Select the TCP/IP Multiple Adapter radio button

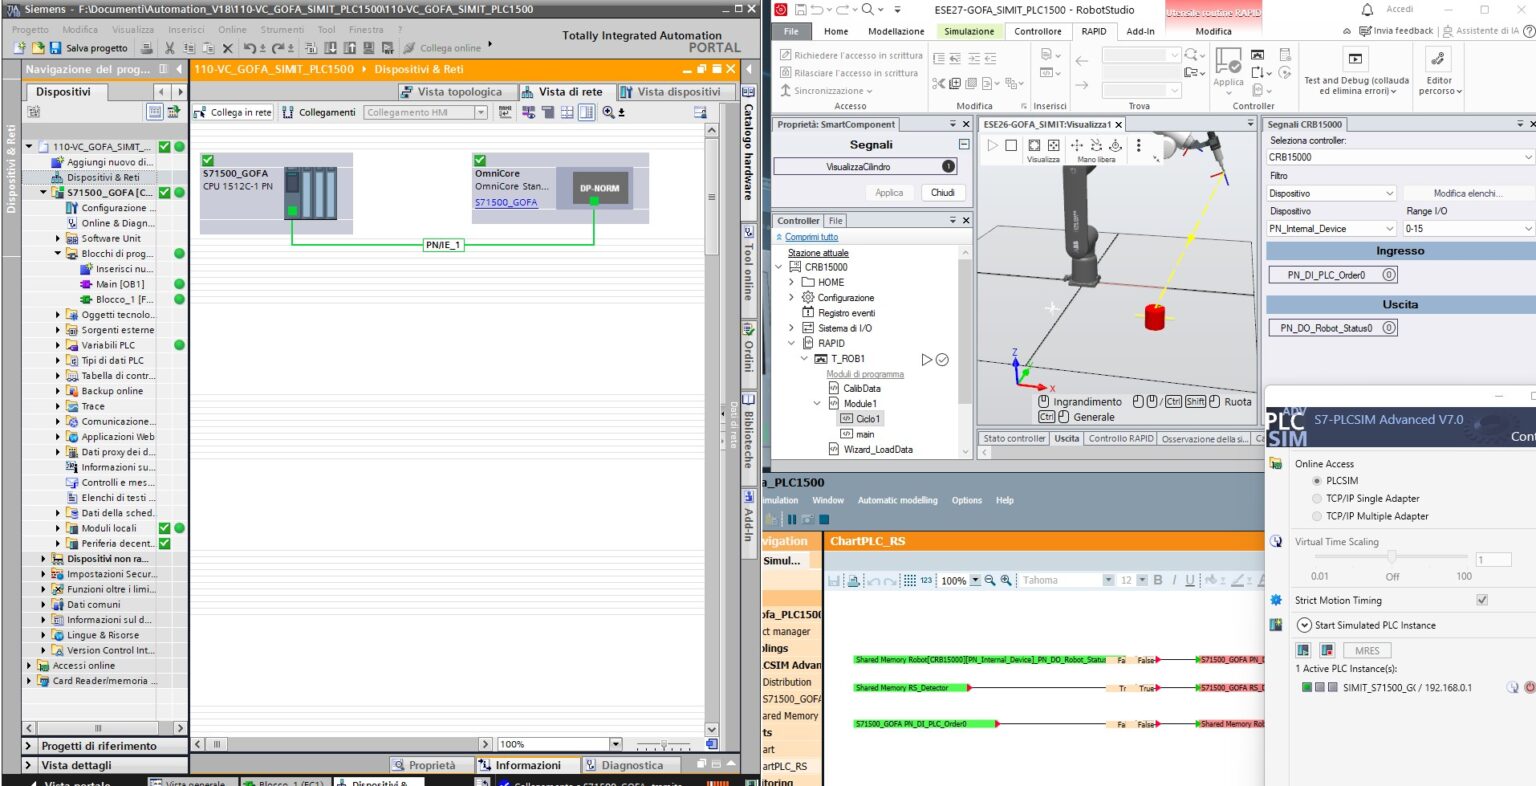coord(1316,516)
